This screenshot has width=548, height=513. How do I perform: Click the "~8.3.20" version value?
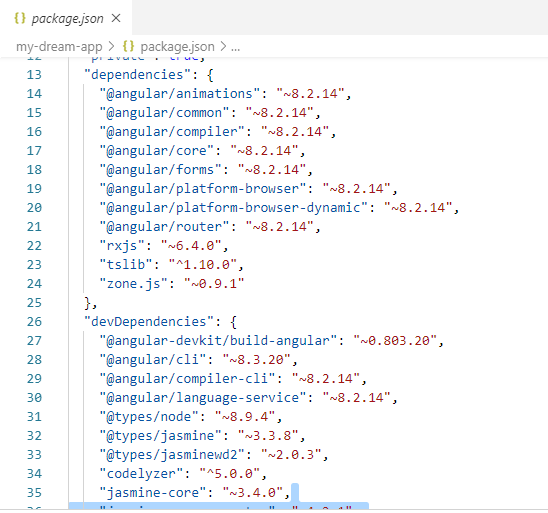click(257, 360)
